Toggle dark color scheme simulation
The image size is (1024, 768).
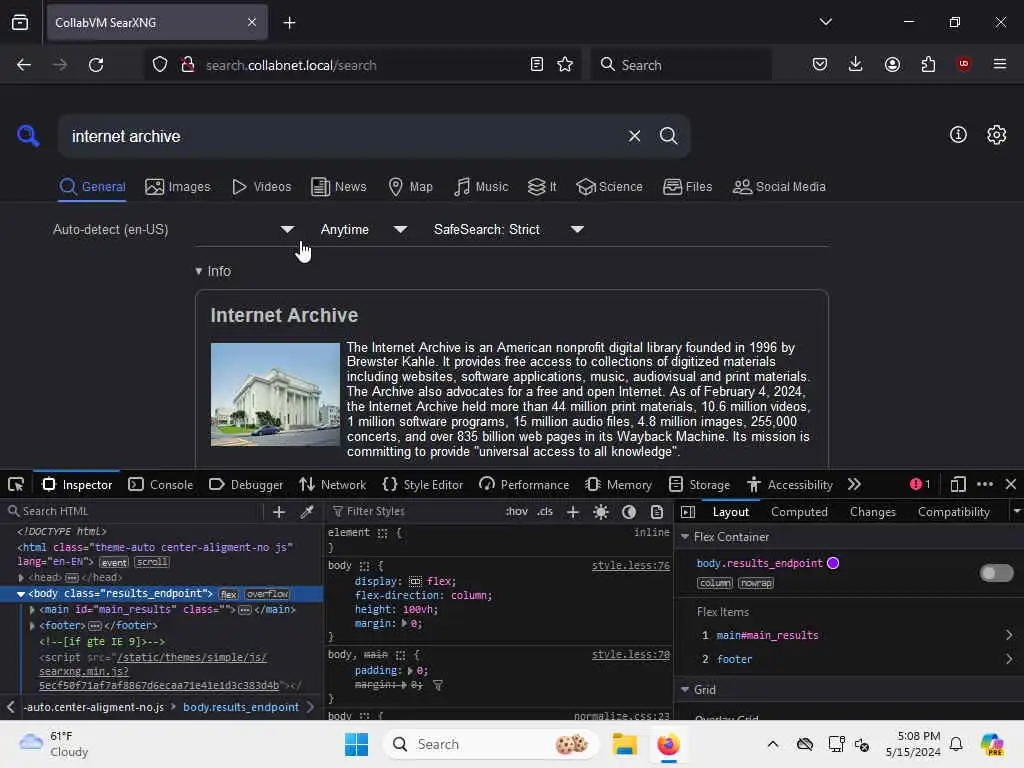[x=629, y=512]
